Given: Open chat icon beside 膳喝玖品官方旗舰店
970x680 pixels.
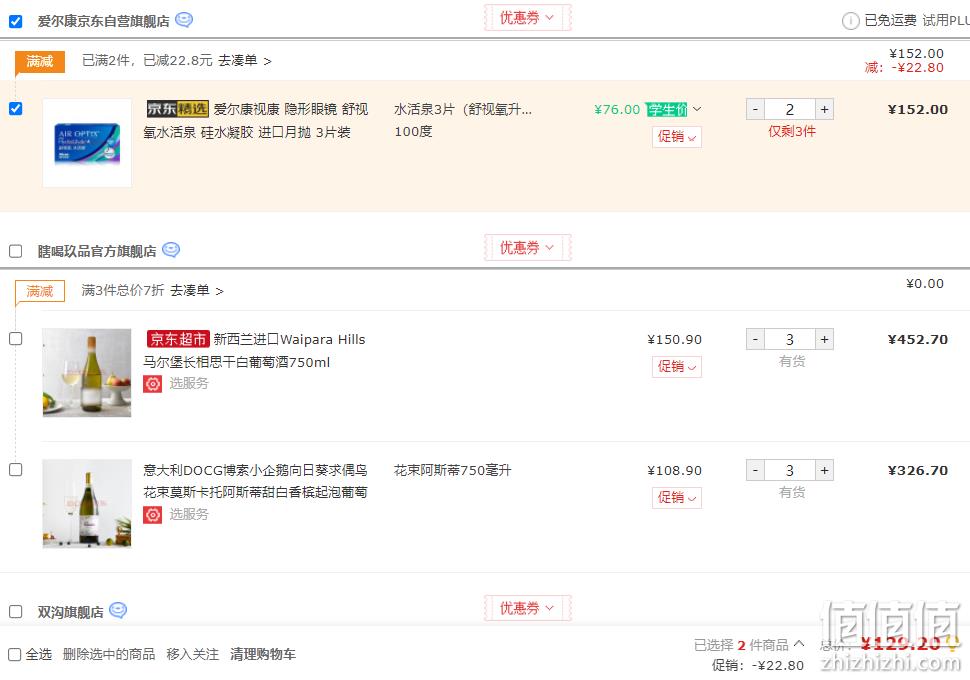Looking at the screenshot, I should pyautogui.click(x=171, y=250).
